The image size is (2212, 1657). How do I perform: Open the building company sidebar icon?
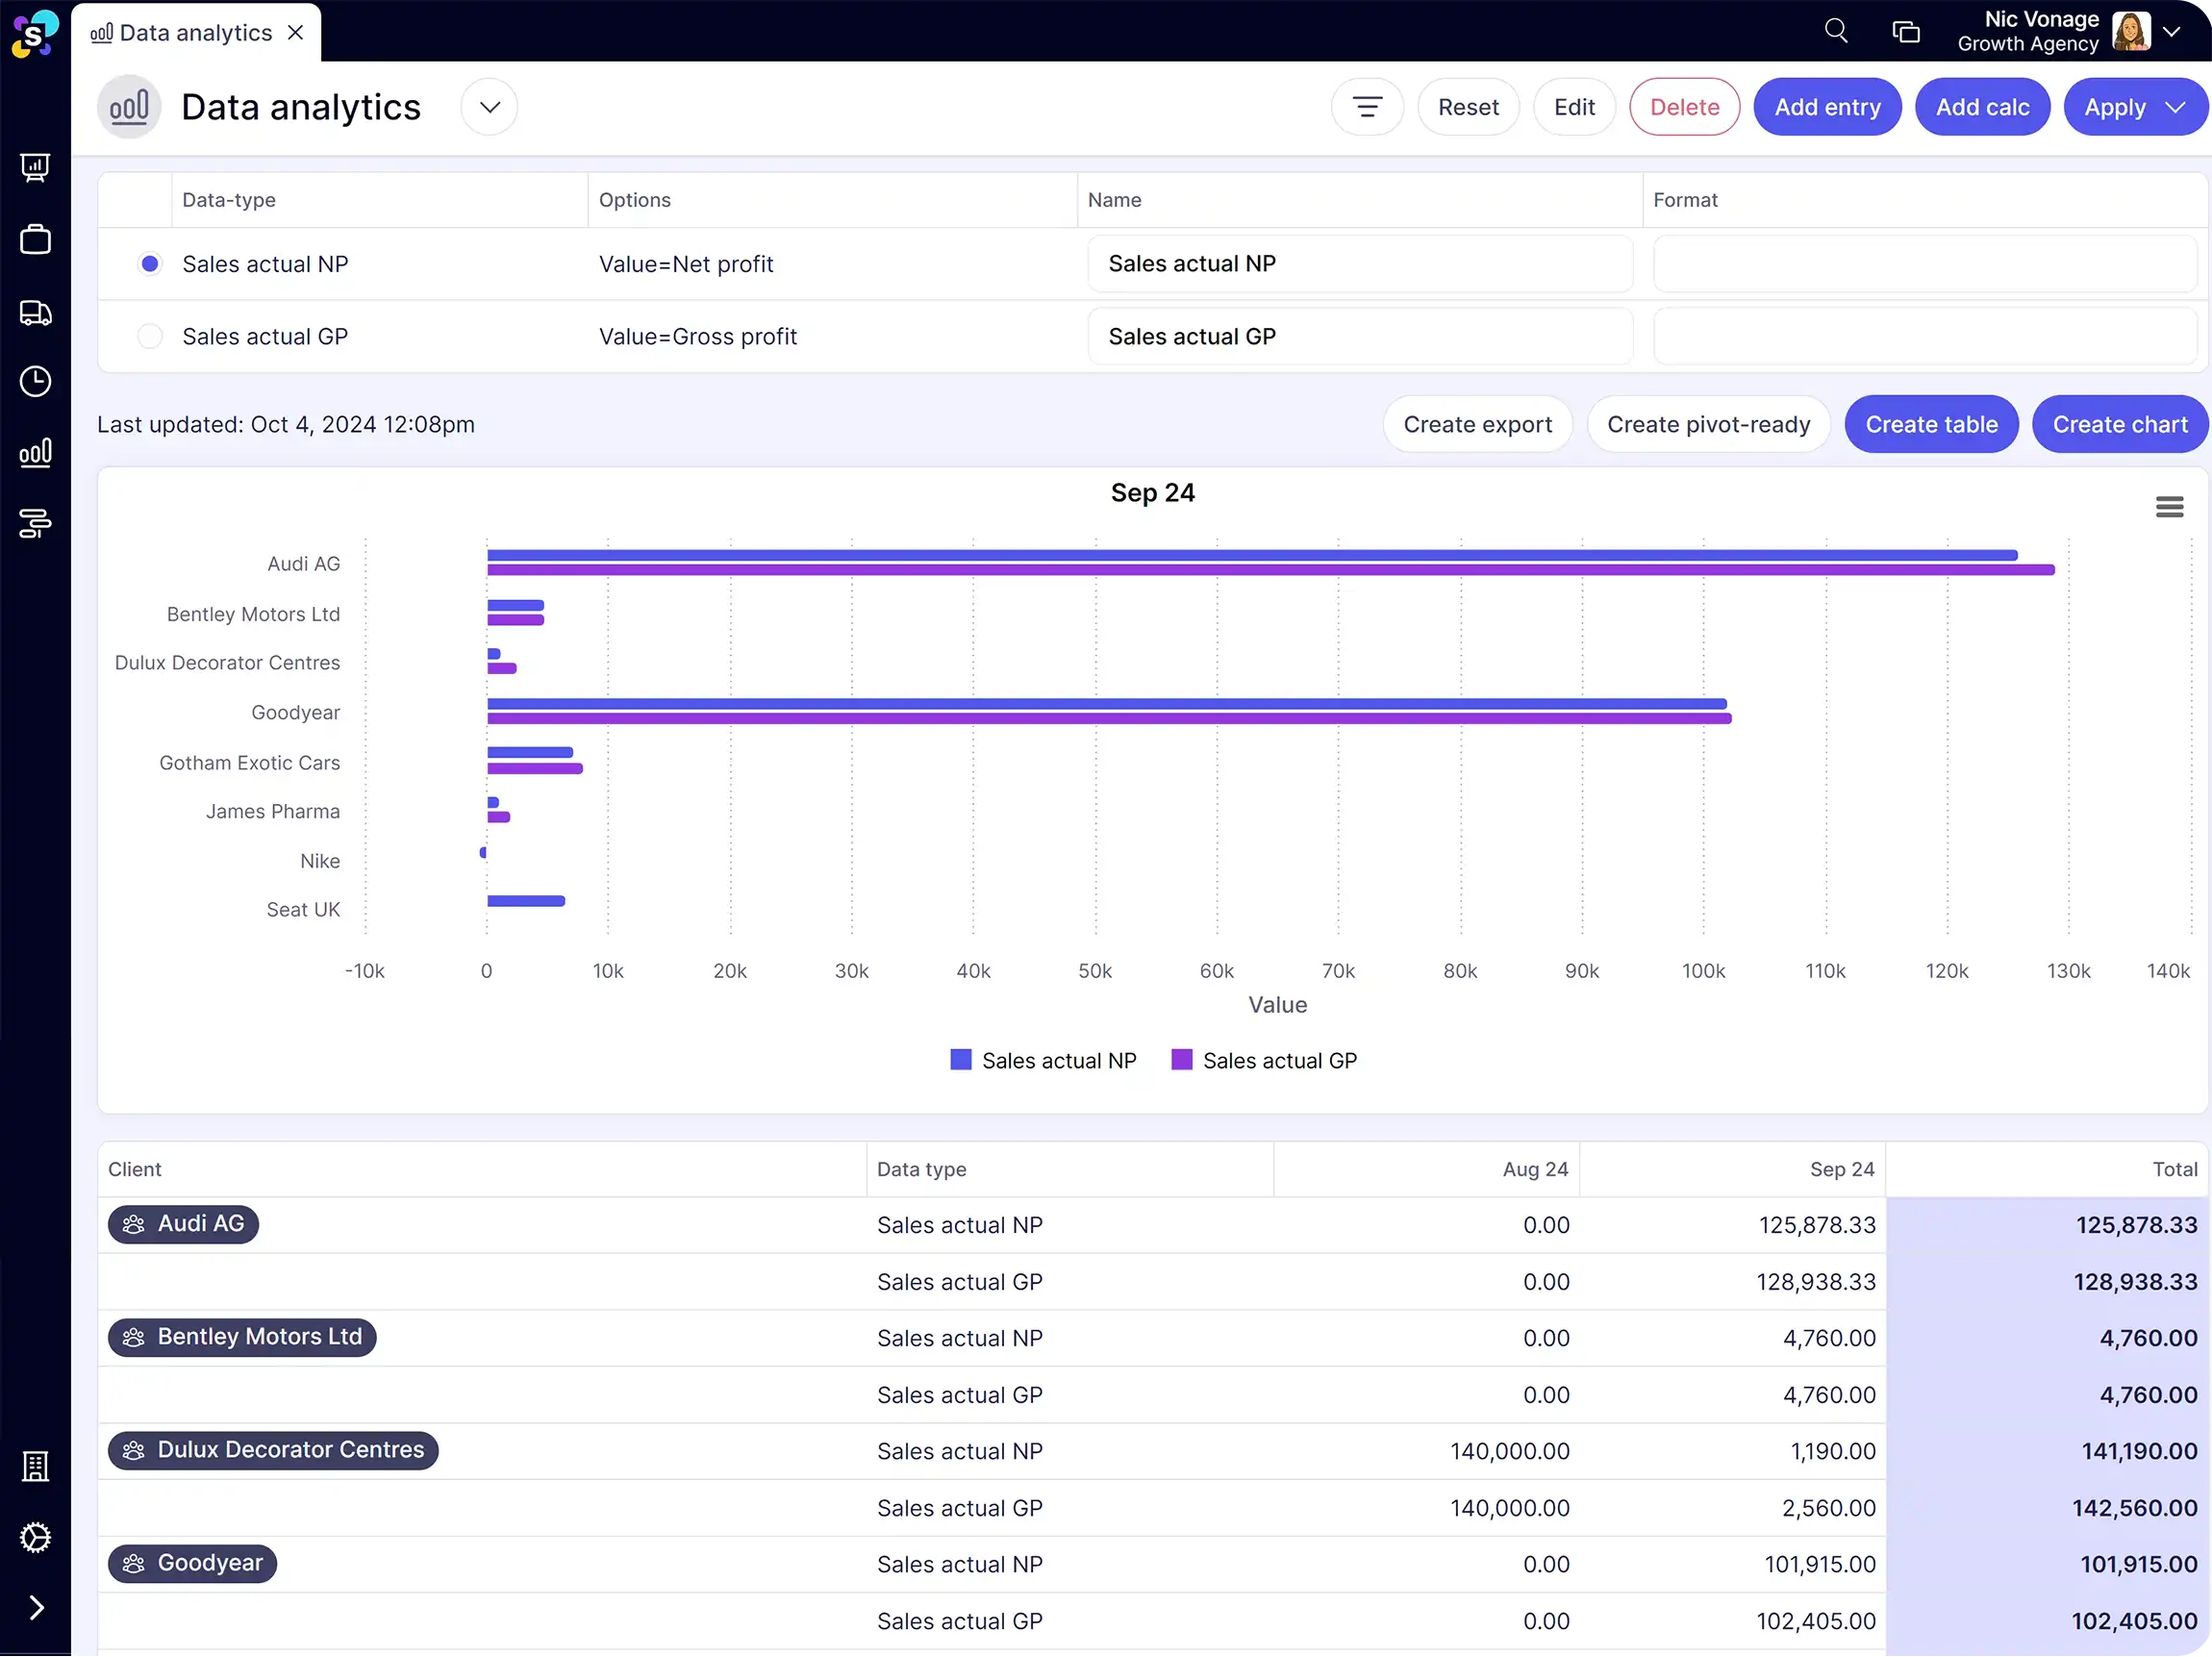point(35,1467)
